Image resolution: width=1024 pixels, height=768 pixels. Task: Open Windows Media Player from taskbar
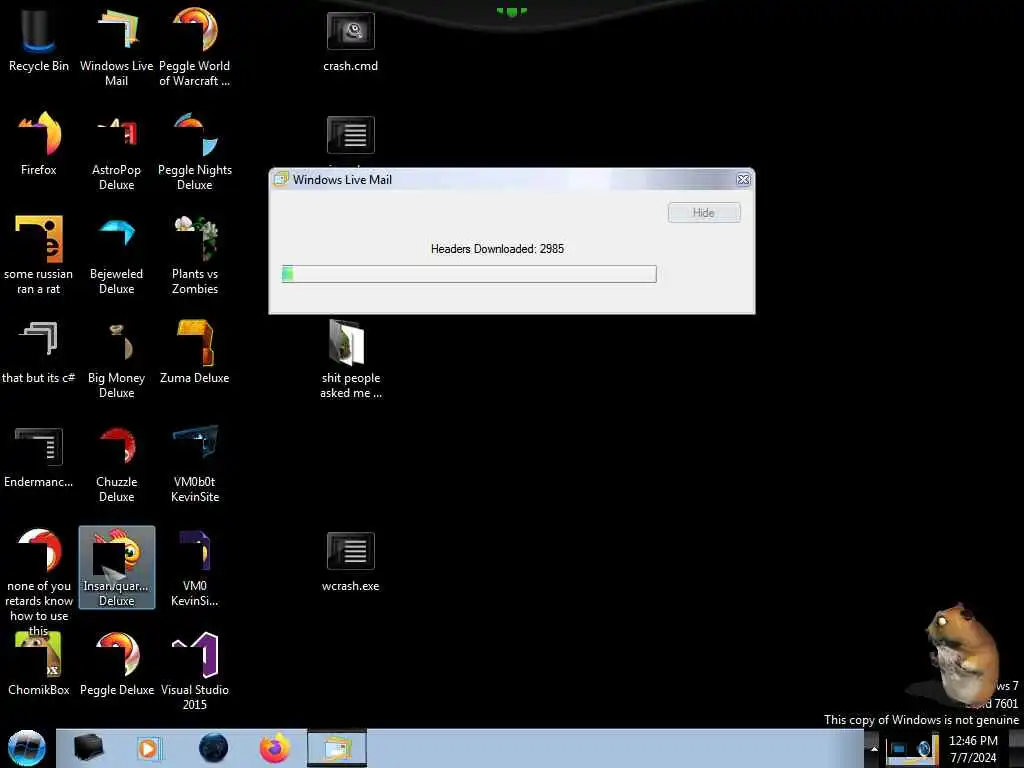(148, 748)
